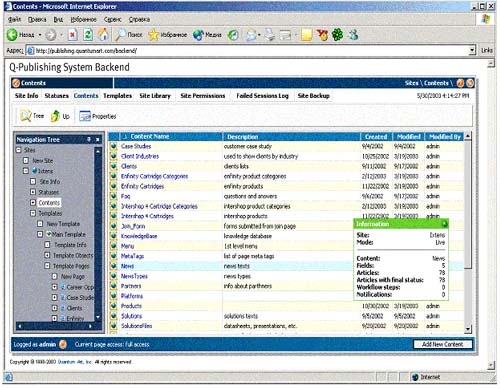Switch to the Site Permissions tab
This screenshot has width=500, height=389.
pyautogui.click(x=203, y=96)
